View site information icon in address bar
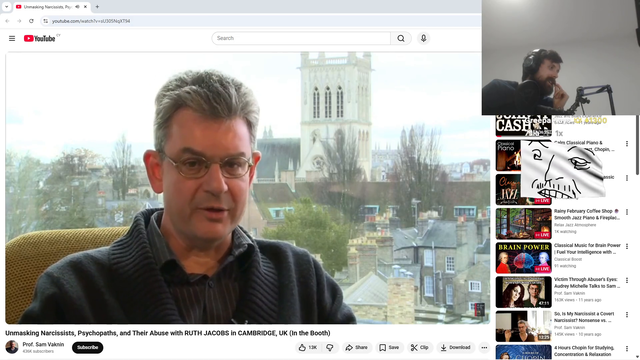 (45, 21)
